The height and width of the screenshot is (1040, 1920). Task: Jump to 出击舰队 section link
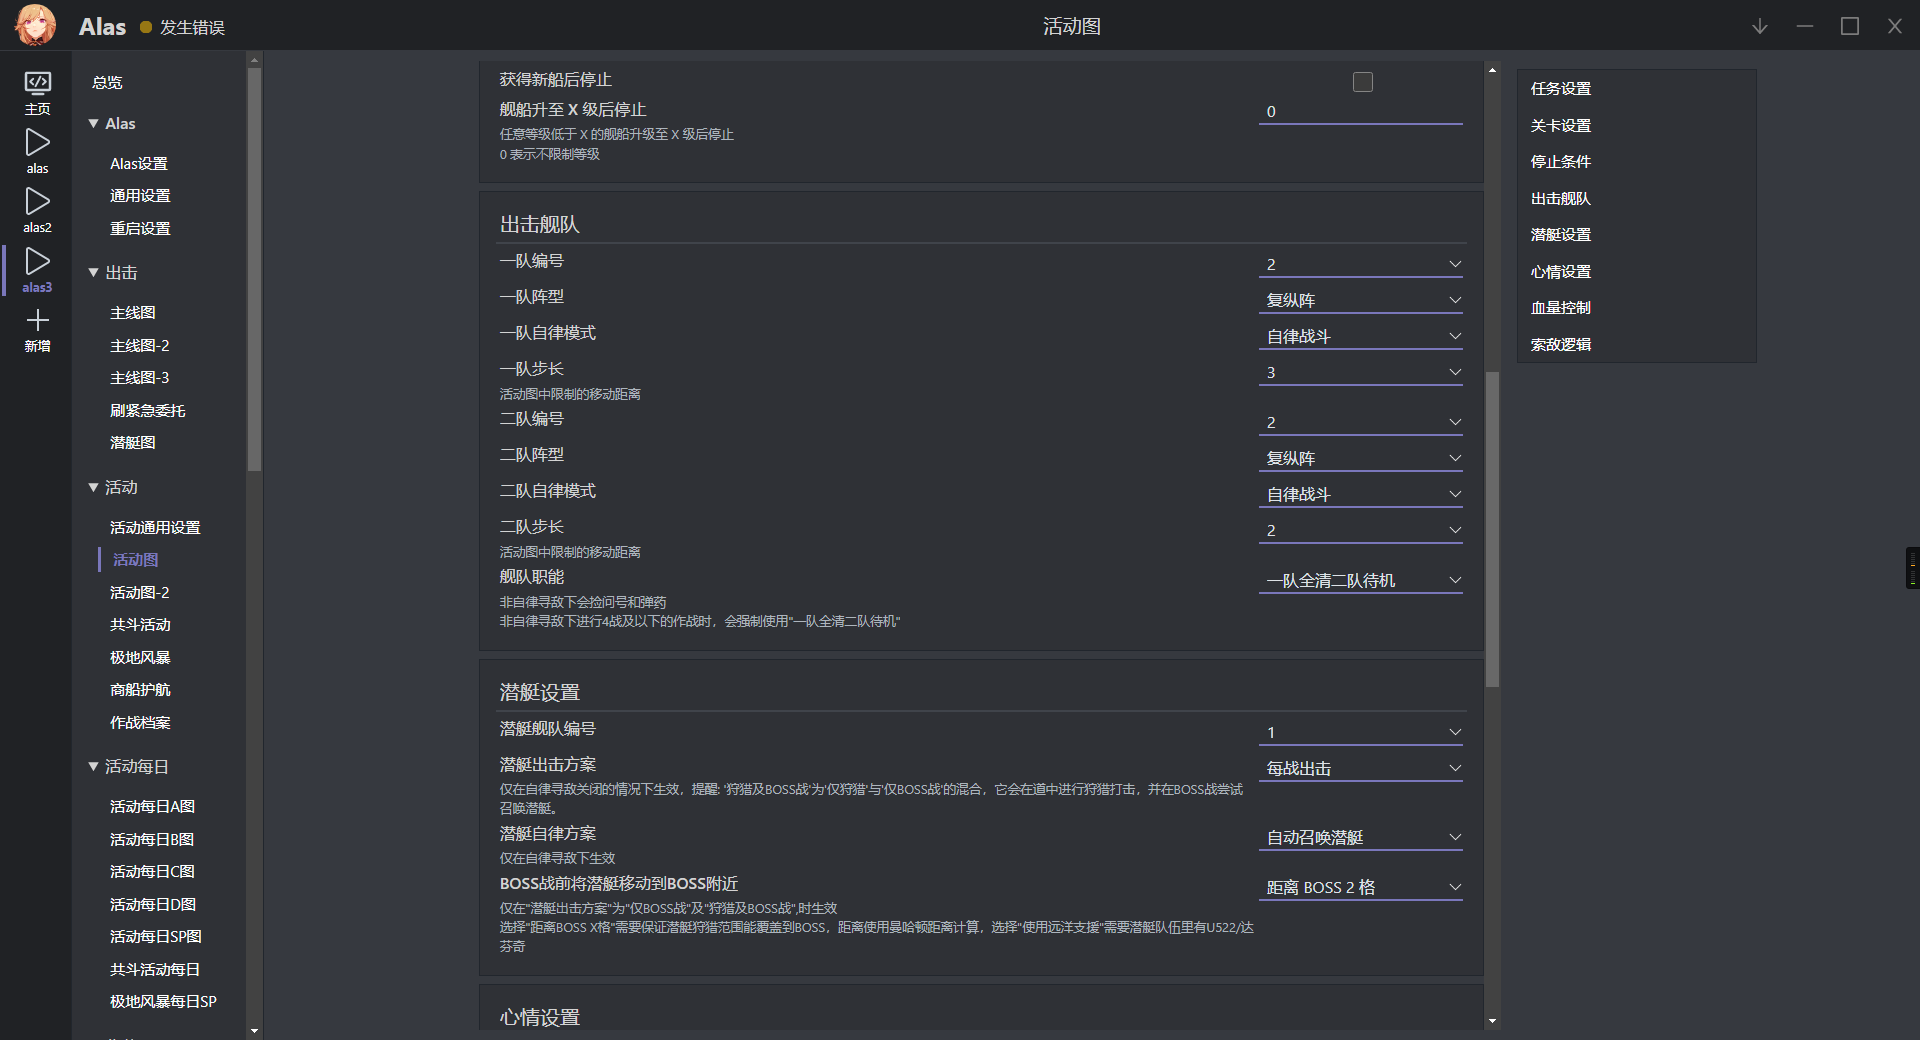1561,198
